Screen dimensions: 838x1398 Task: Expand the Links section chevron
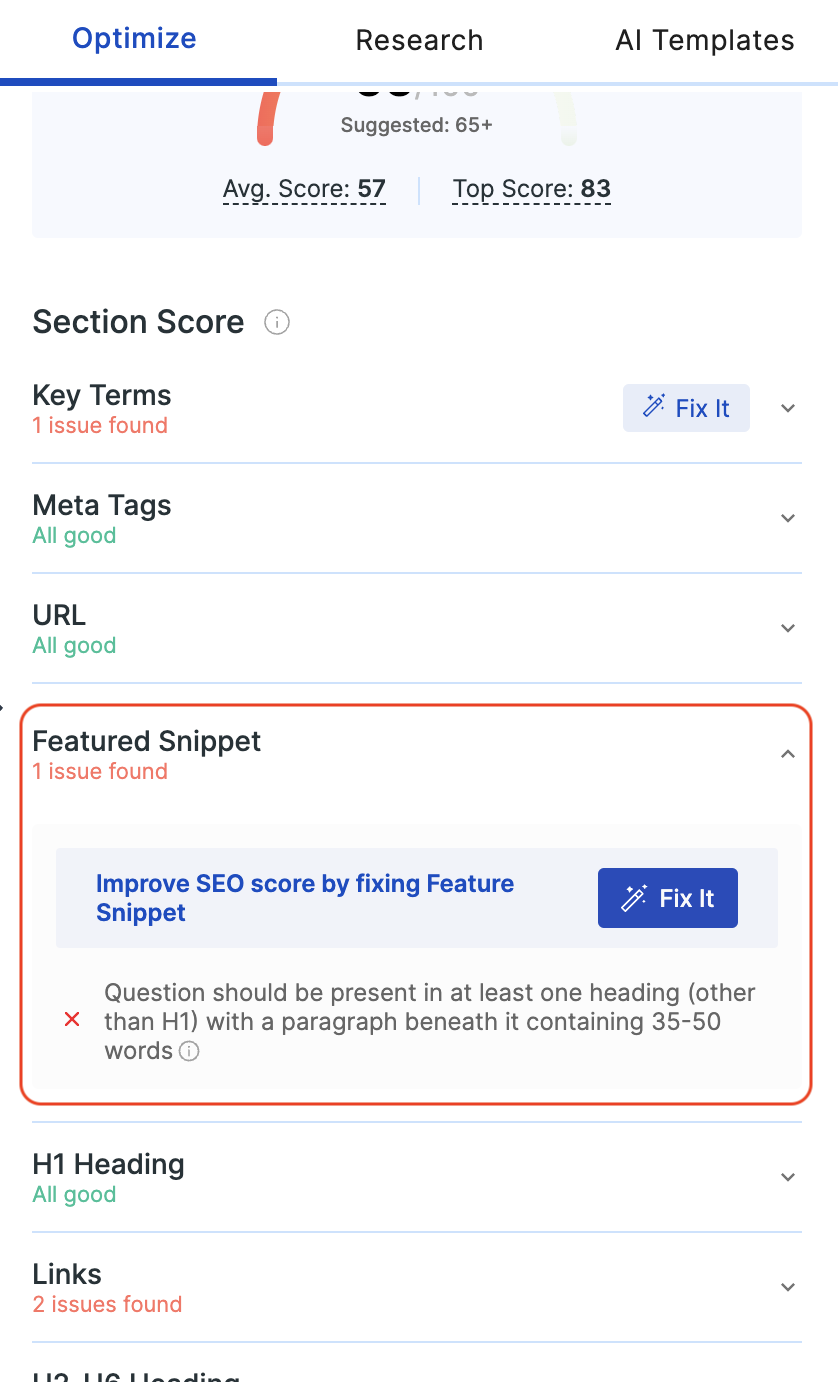(x=788, y=1287)
